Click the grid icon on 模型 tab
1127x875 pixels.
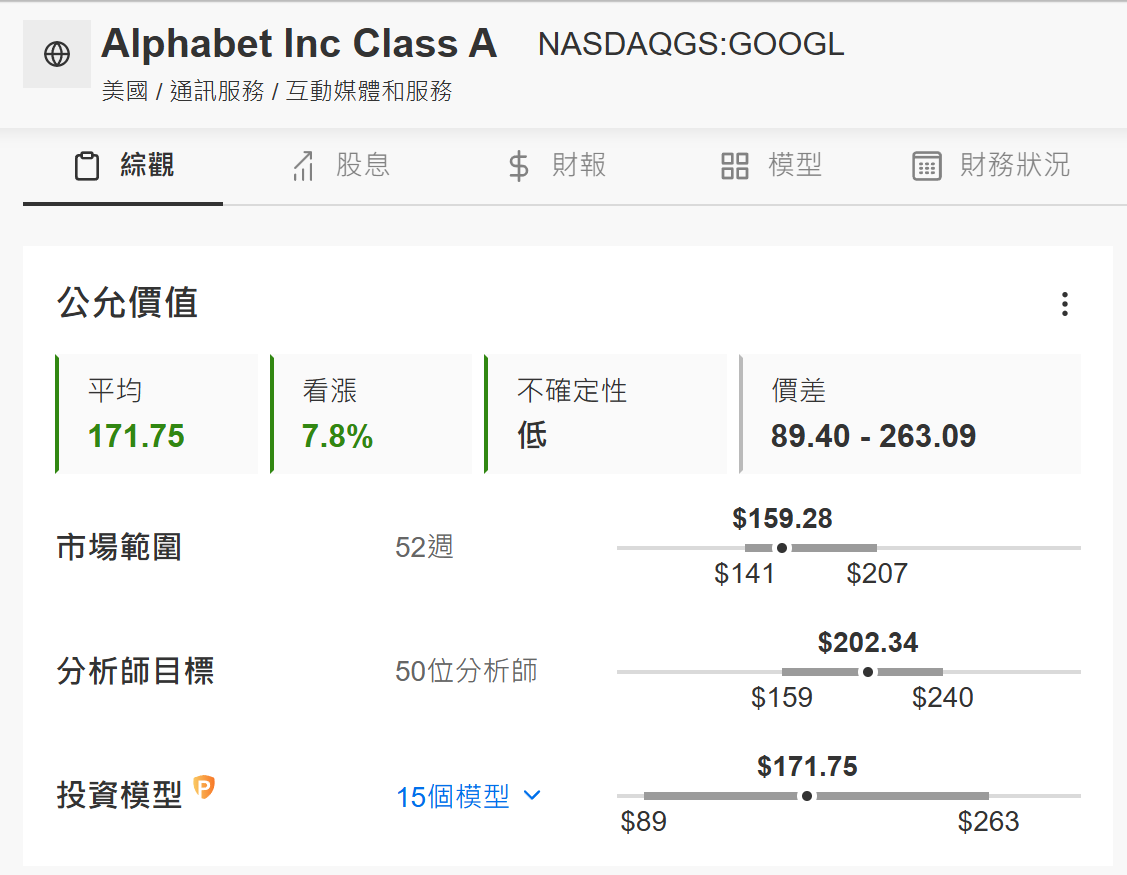(735, 166)
